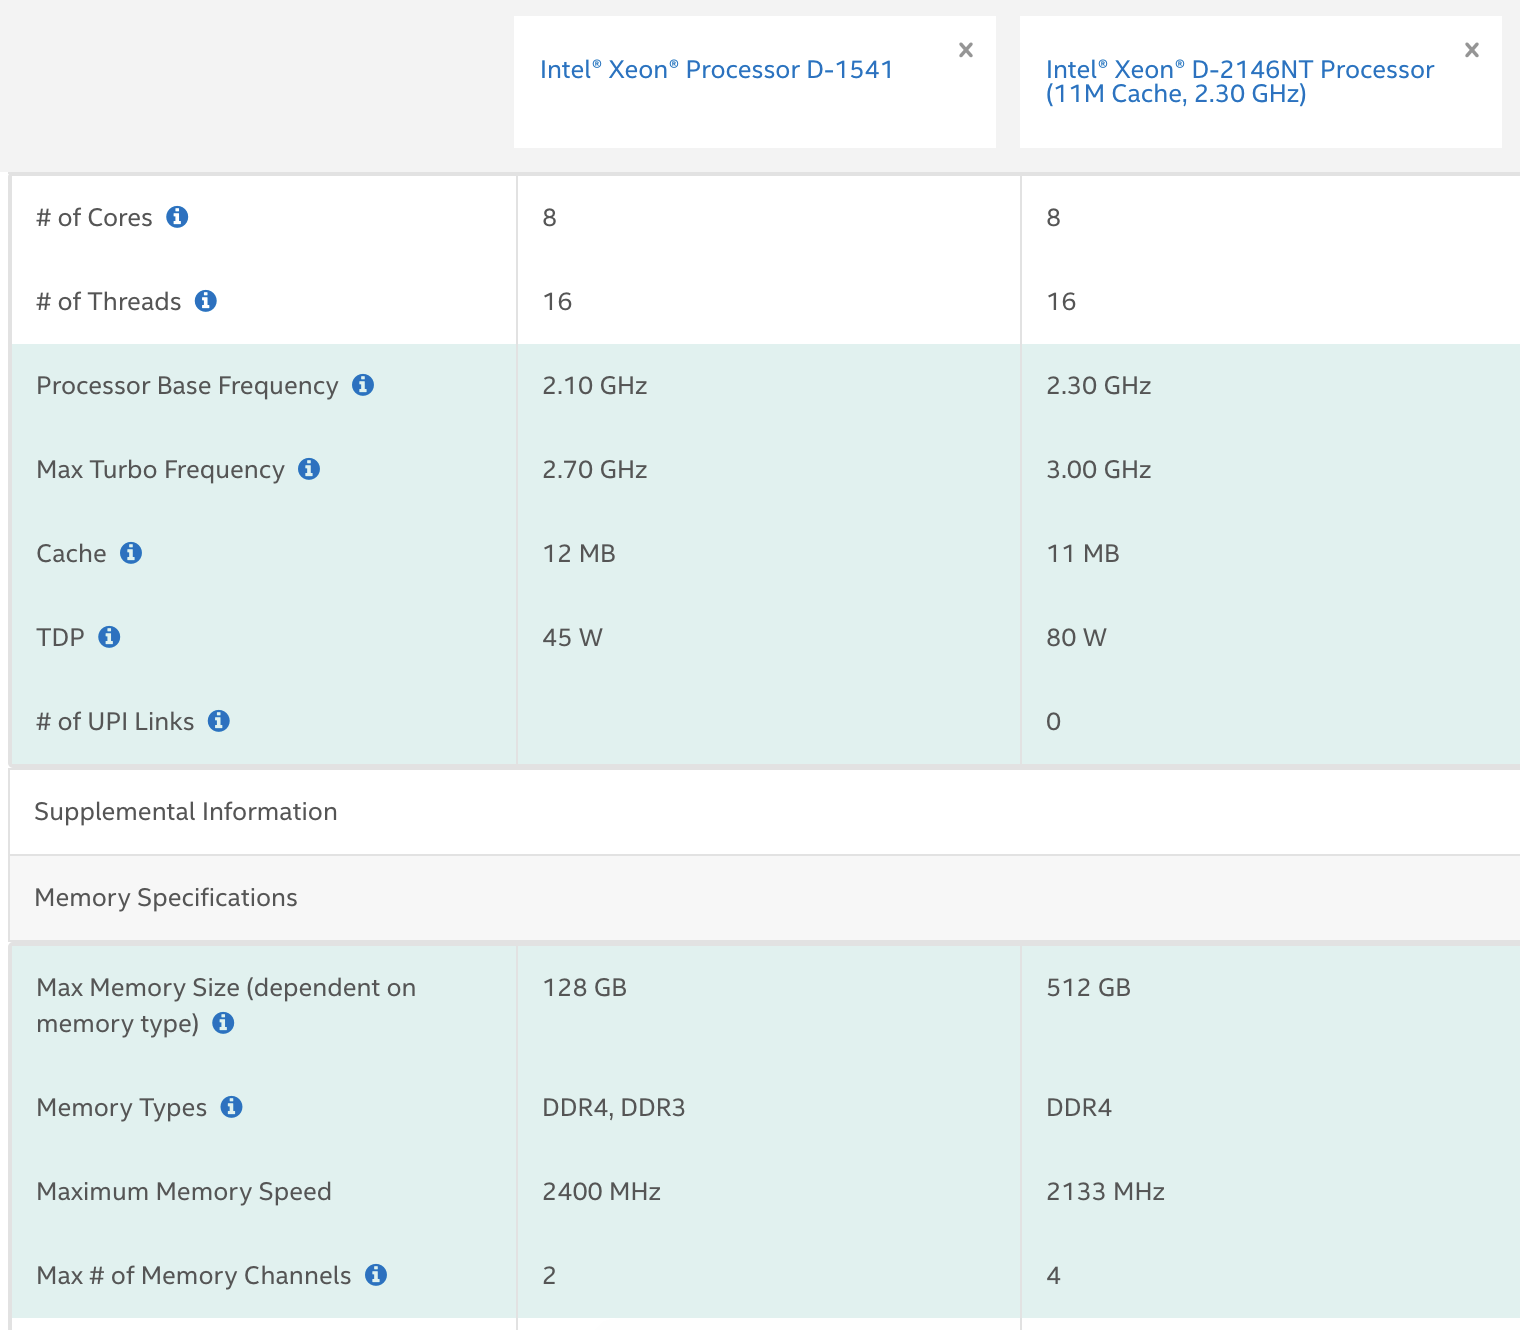The image size is (1520, 1330).
Task: Open Intel Xeon D-2146NT Processor link
Action: click(1240, 81)
